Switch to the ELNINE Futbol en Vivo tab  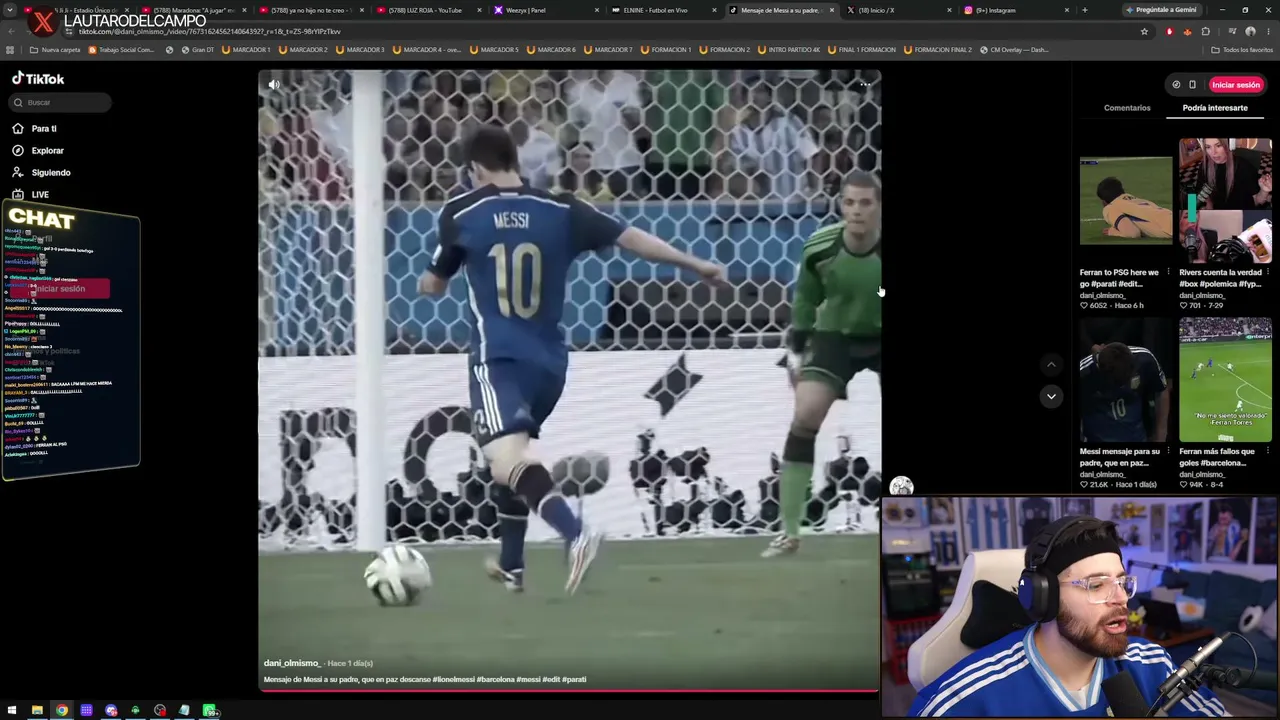click(x=662, y=10)
